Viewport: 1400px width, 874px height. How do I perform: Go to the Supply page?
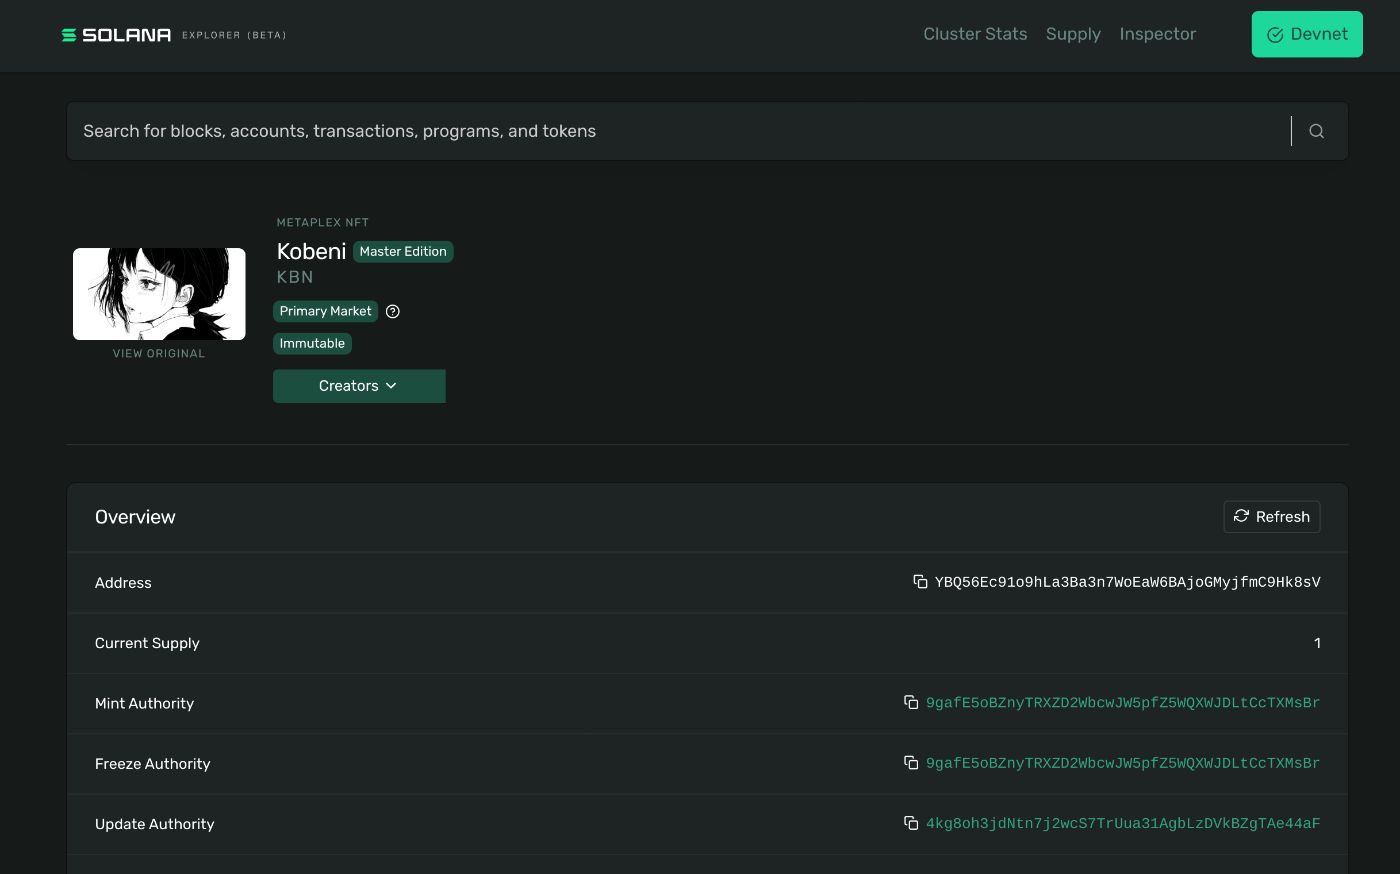[1073, 34]
